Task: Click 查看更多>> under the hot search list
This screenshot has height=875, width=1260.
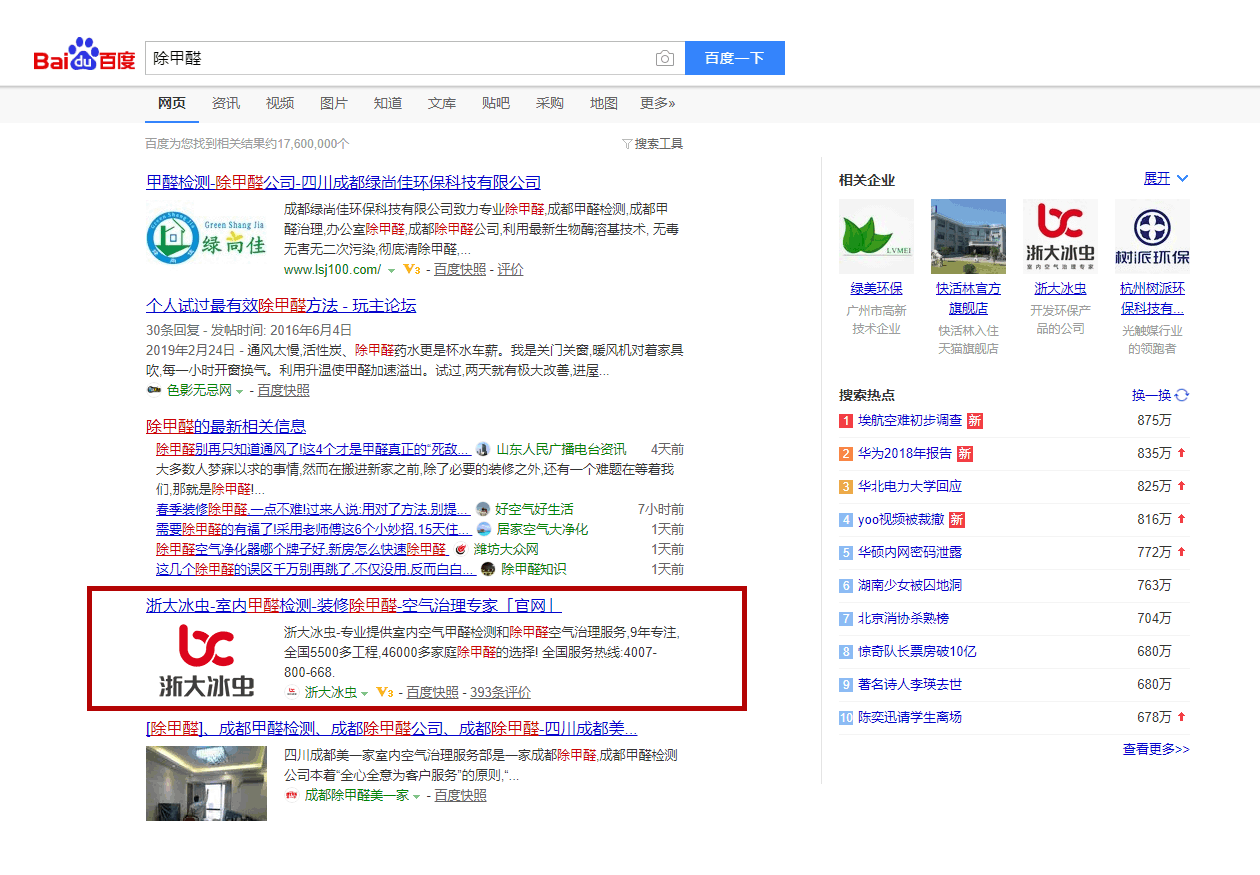Action: point(1156,749)
